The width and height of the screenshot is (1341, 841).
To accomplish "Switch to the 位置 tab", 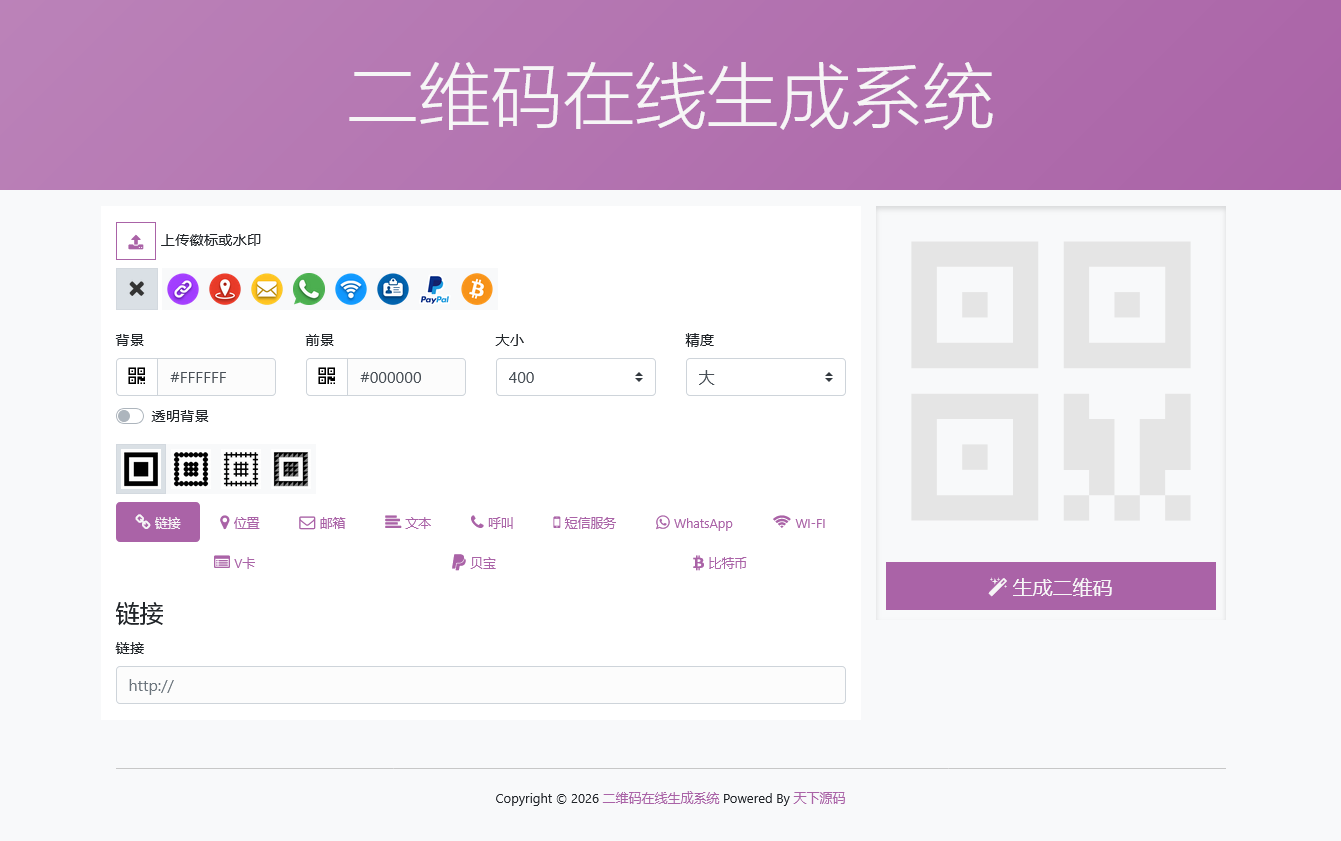I will click(x=240, y=522).
